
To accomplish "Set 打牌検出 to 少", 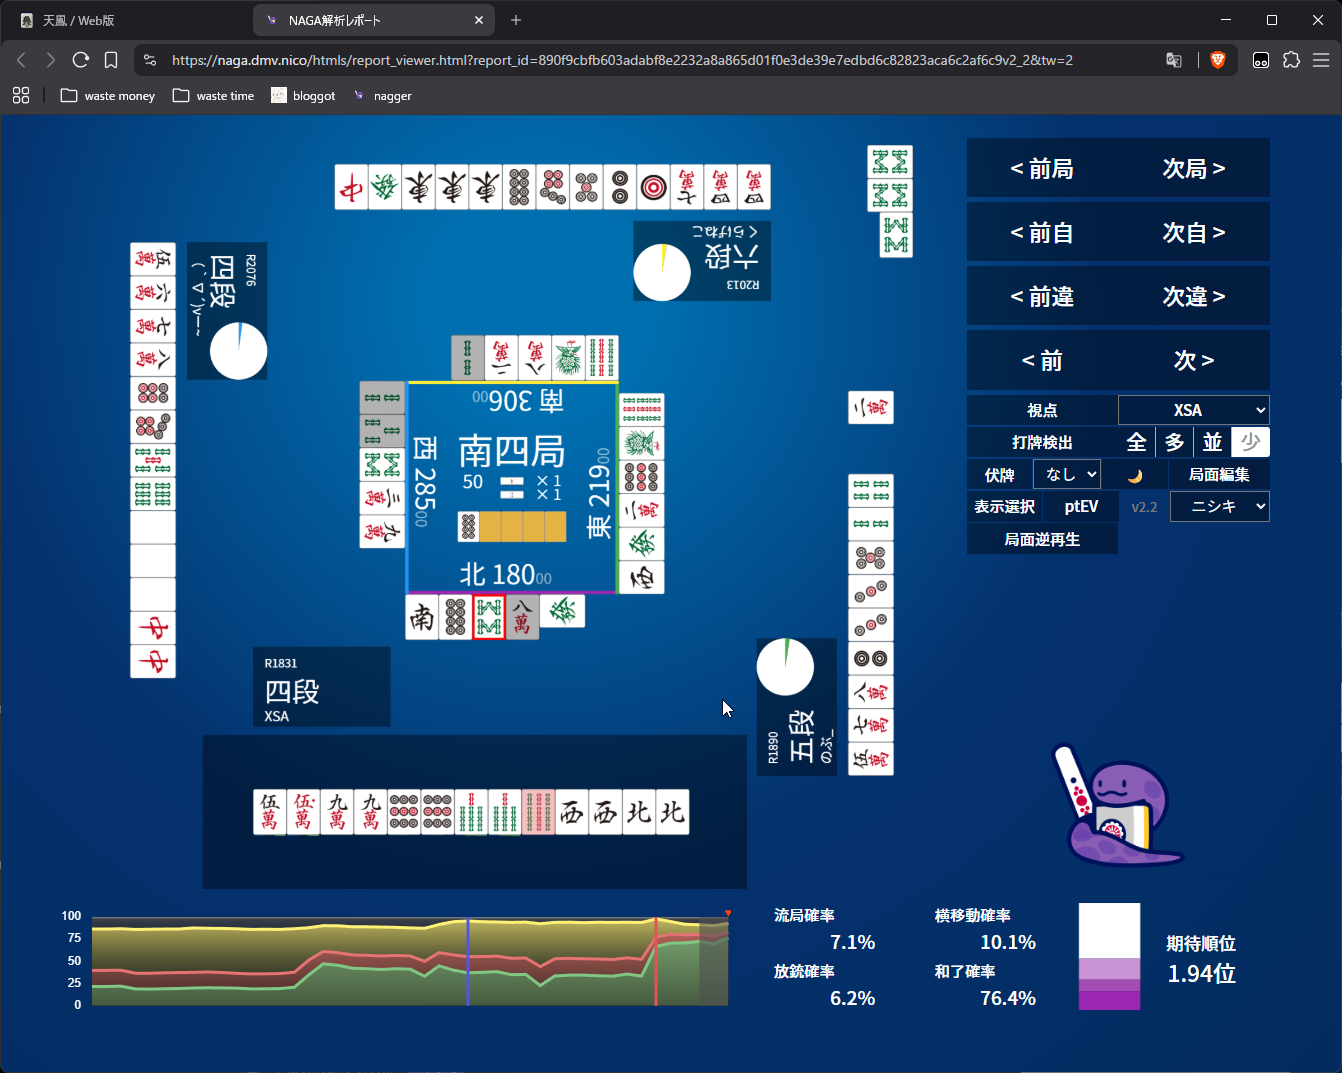I will (x=1251, y=442).
